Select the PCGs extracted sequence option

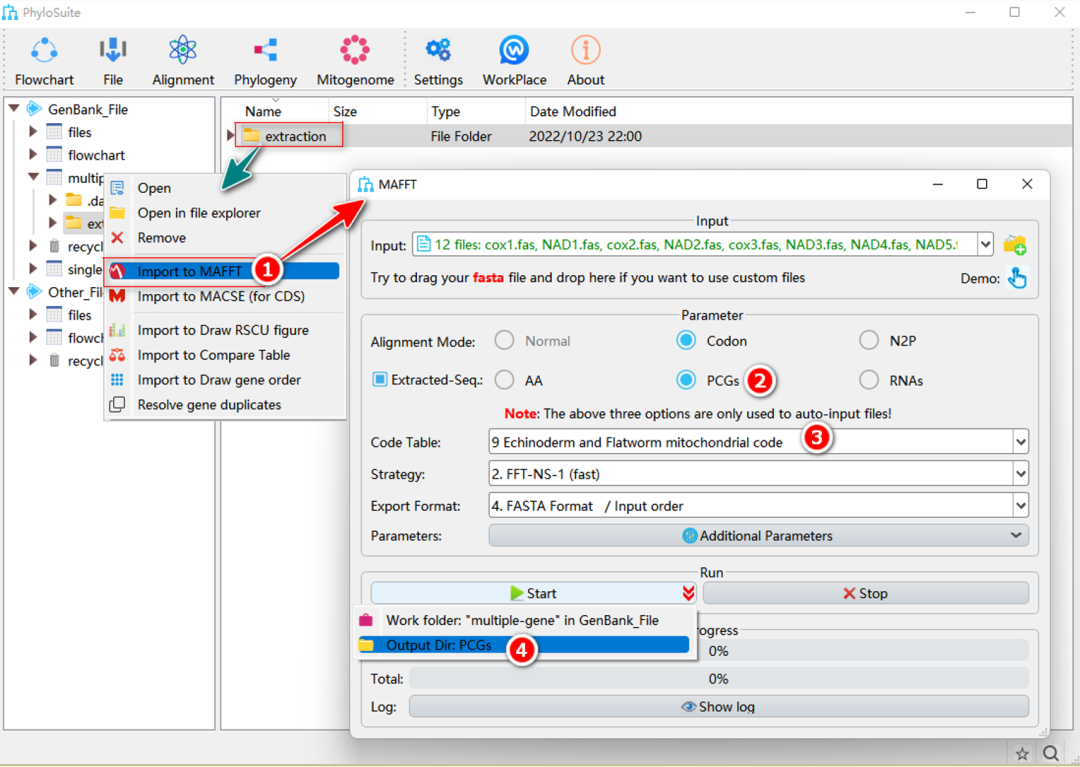pyautogui.click(x=686, y=380)
